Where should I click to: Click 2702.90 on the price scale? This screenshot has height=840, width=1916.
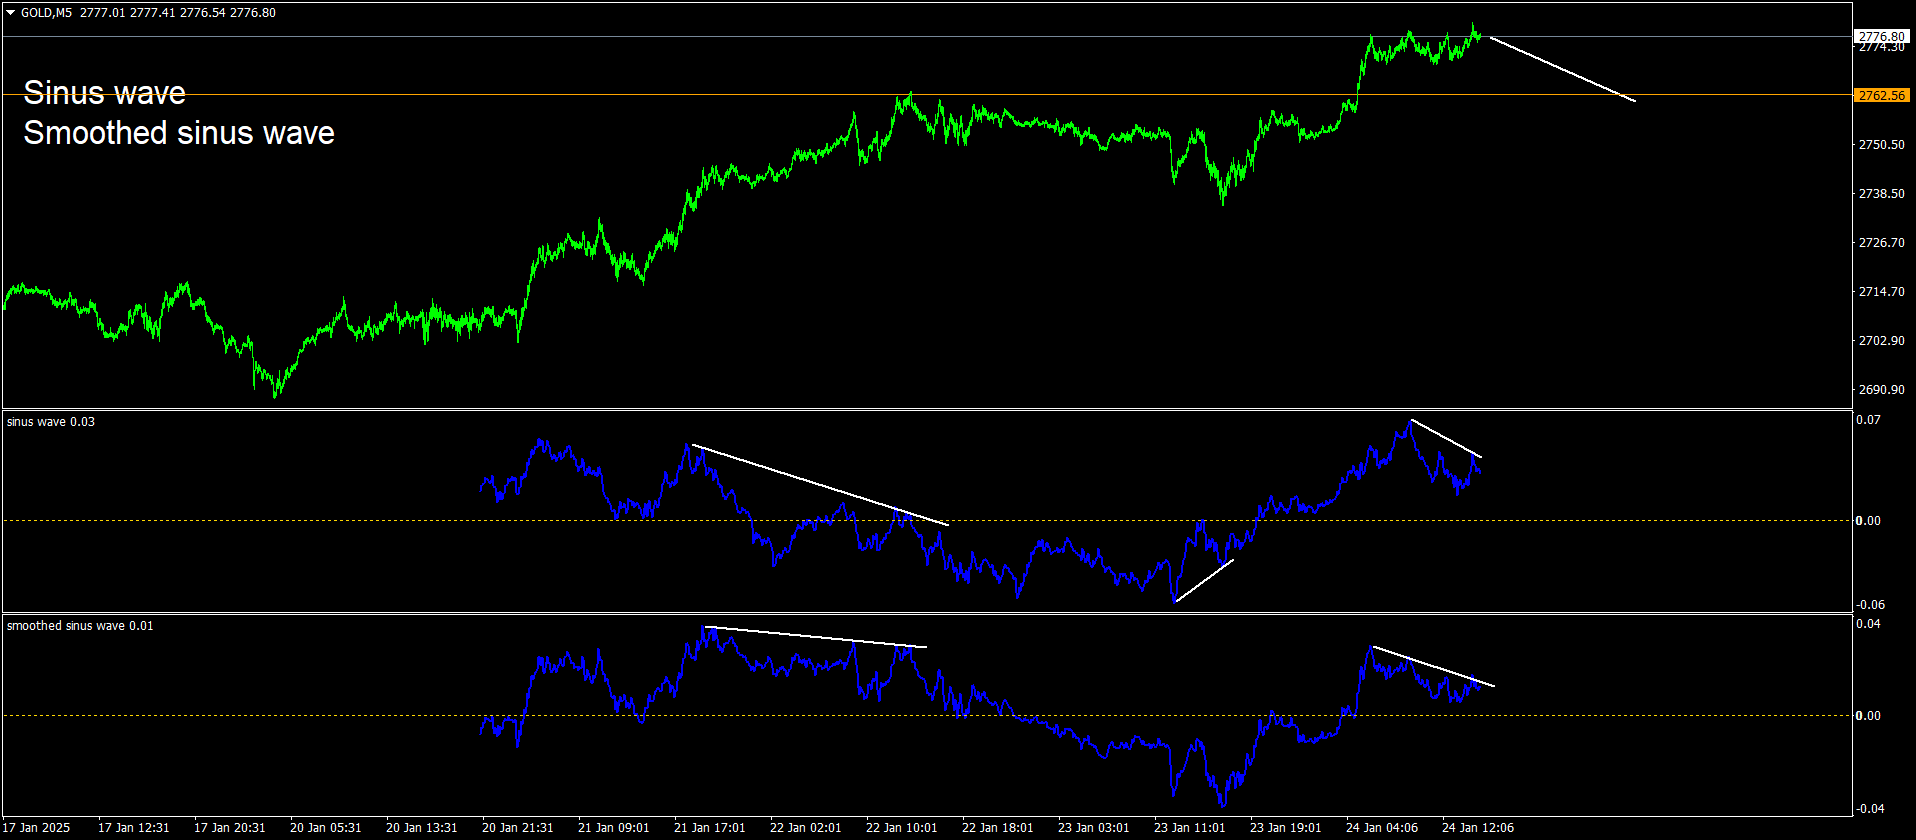(x=1881, y=341)
